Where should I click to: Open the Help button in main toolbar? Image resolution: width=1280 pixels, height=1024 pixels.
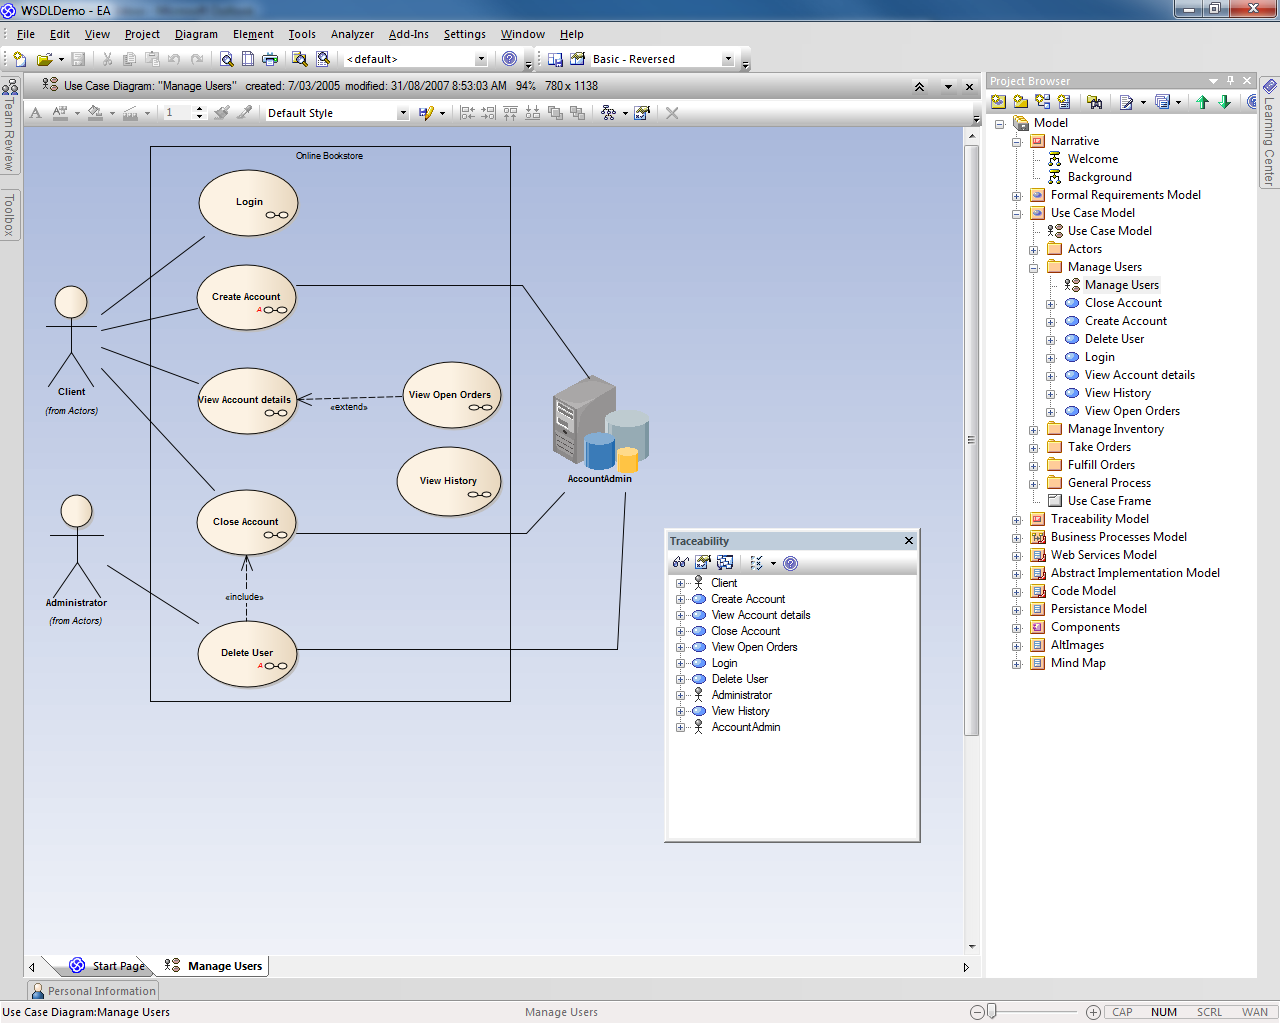coord(509,59)
